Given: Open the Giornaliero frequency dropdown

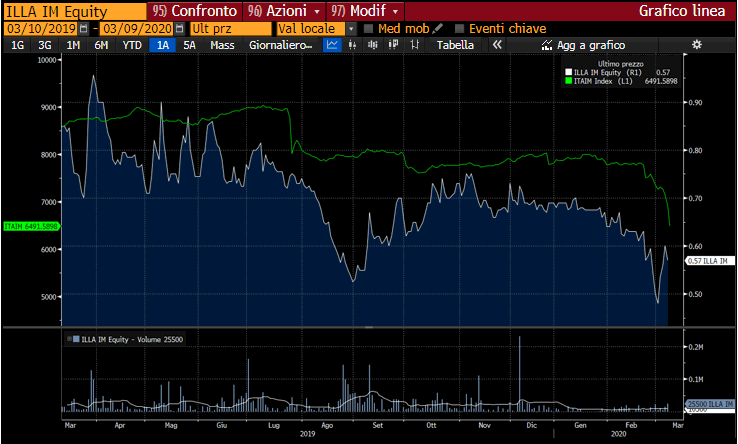Looking at the screenshot, I should tap(280, 45).
